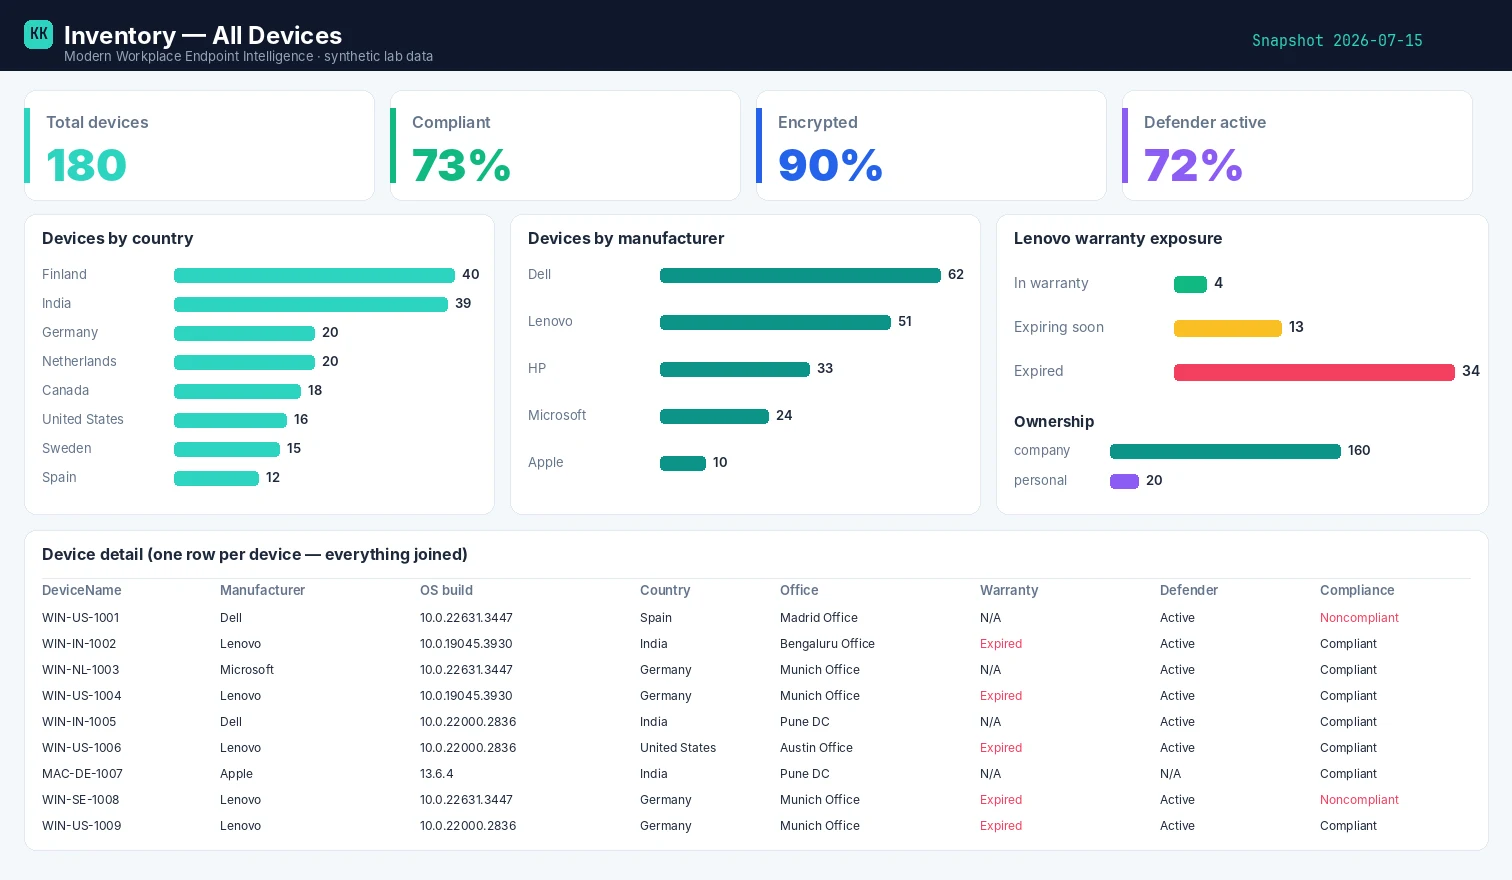Image resolution: width=1512 pixels, height=880 pixels.
Task: Click the Lenovo warranty exposure heading
Action: click(x=1118, y=239)
